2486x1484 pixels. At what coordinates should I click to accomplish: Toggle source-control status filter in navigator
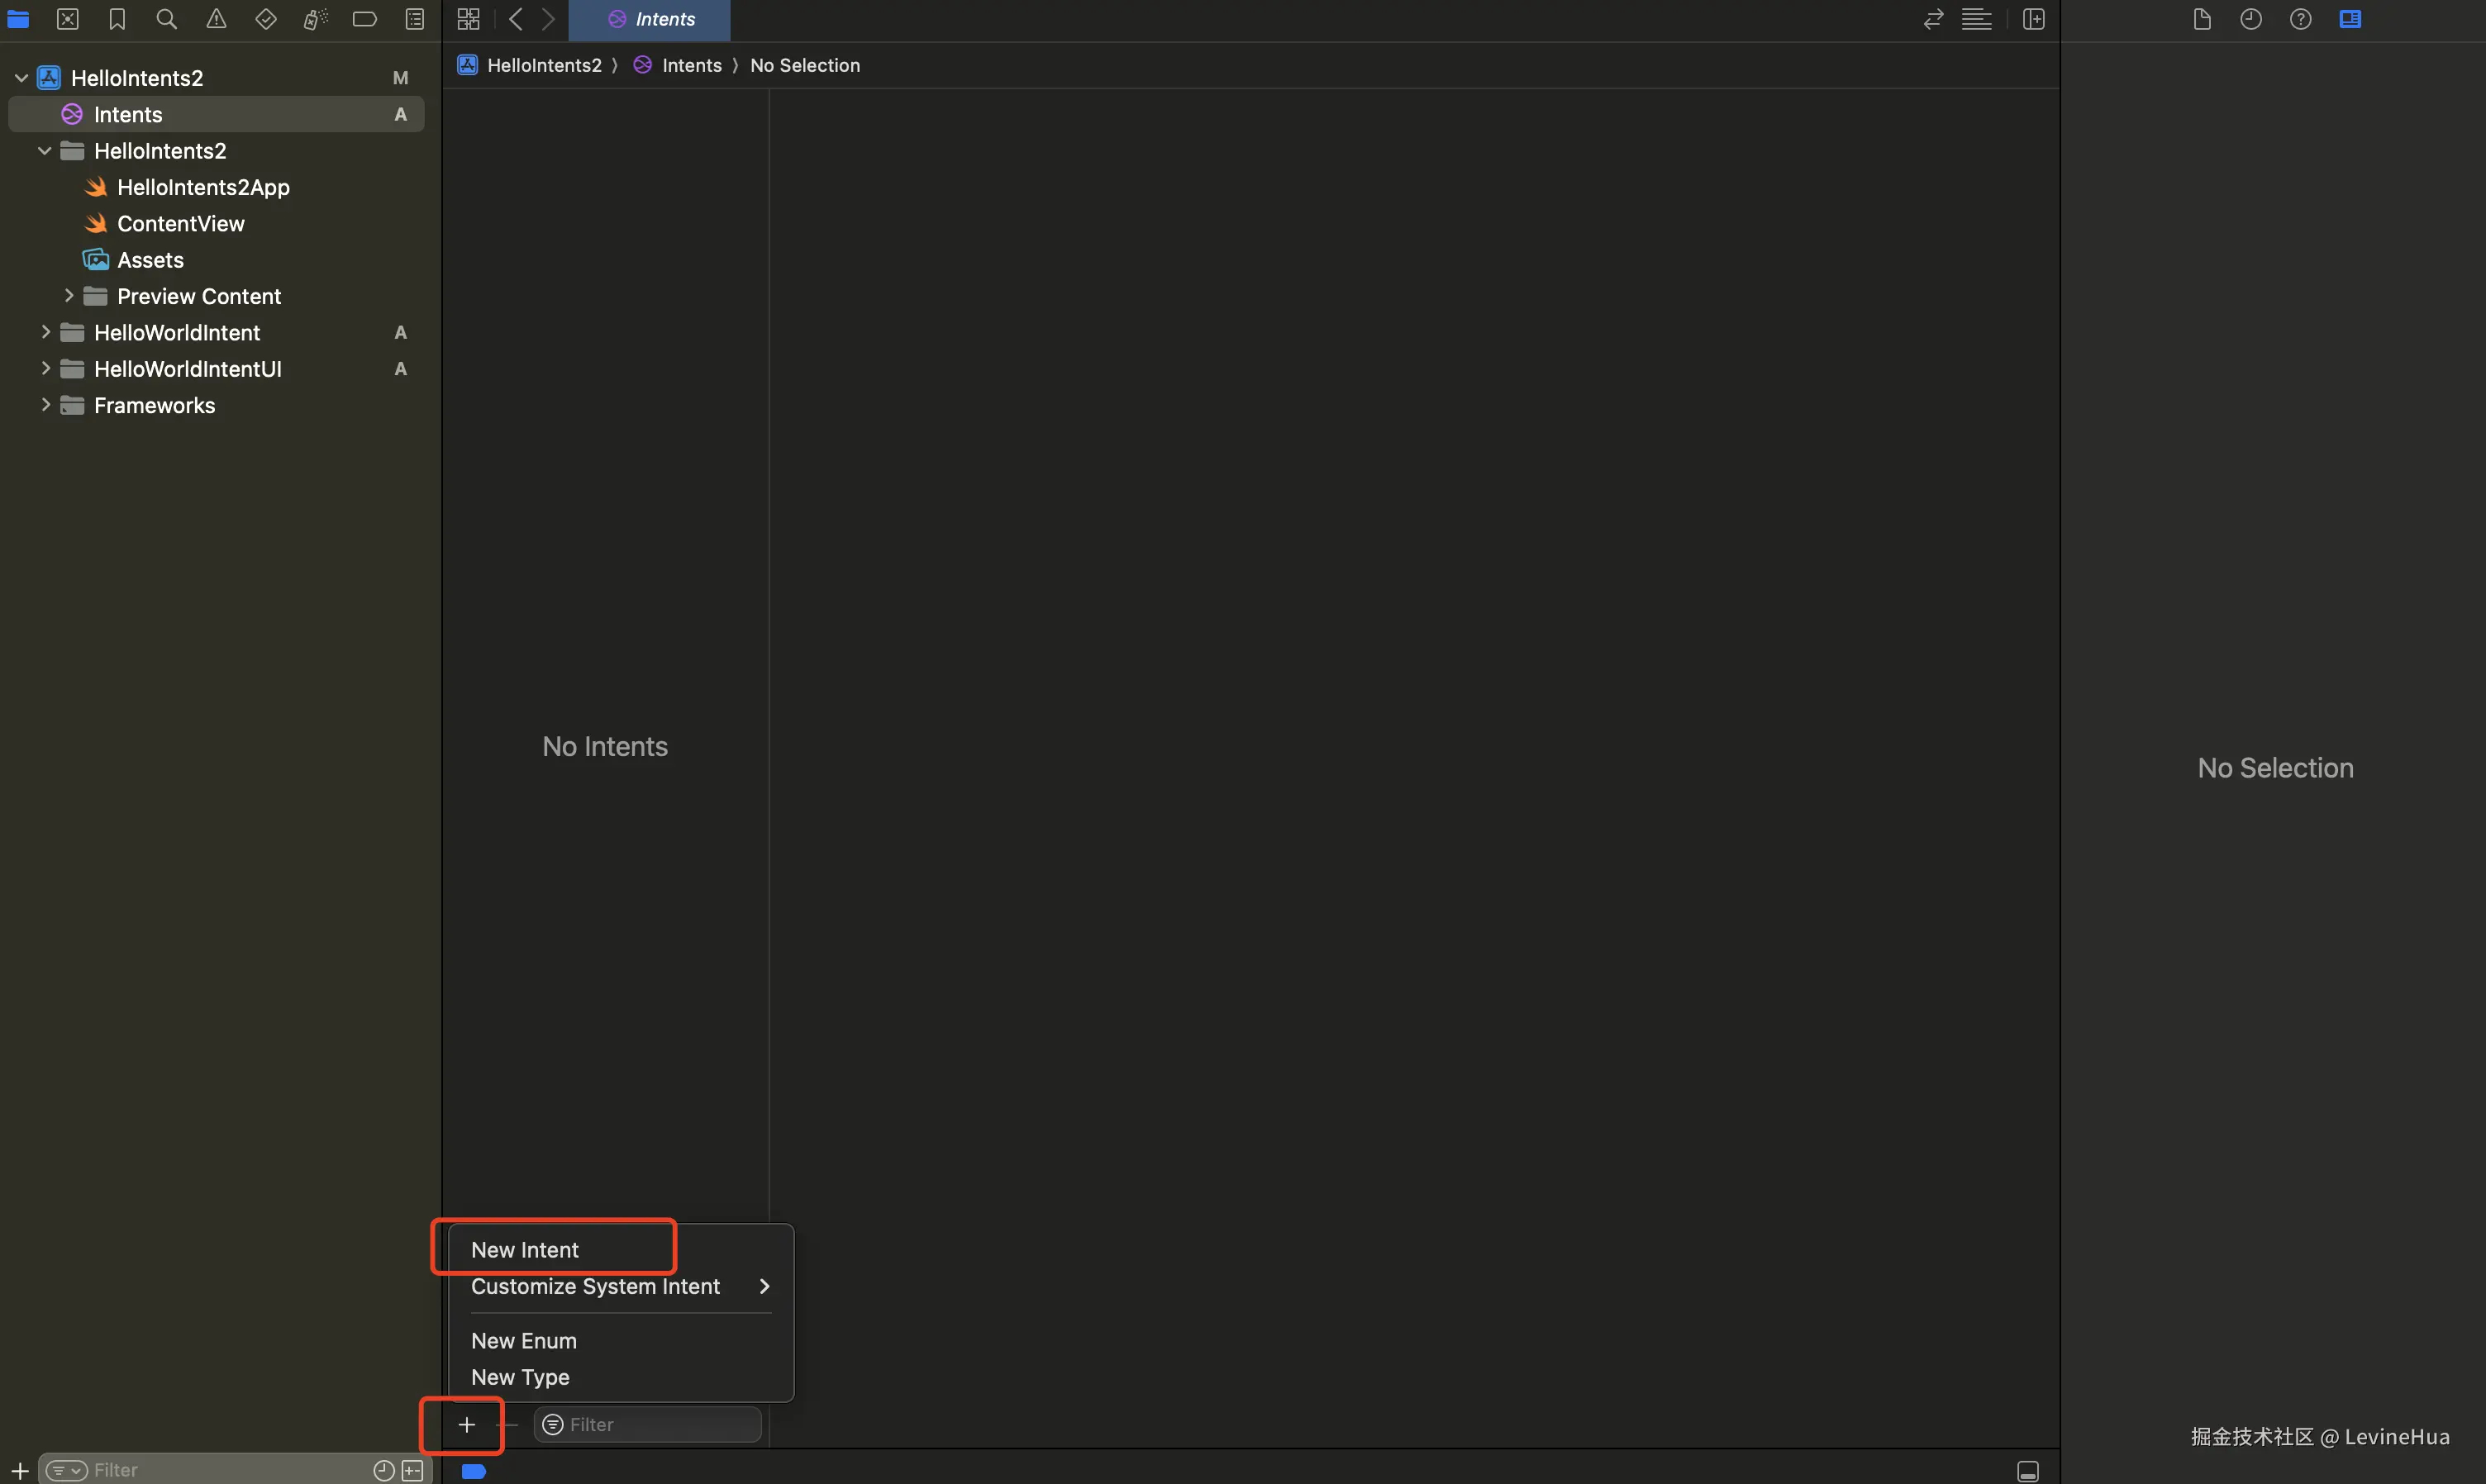(x=412, y=1470)
